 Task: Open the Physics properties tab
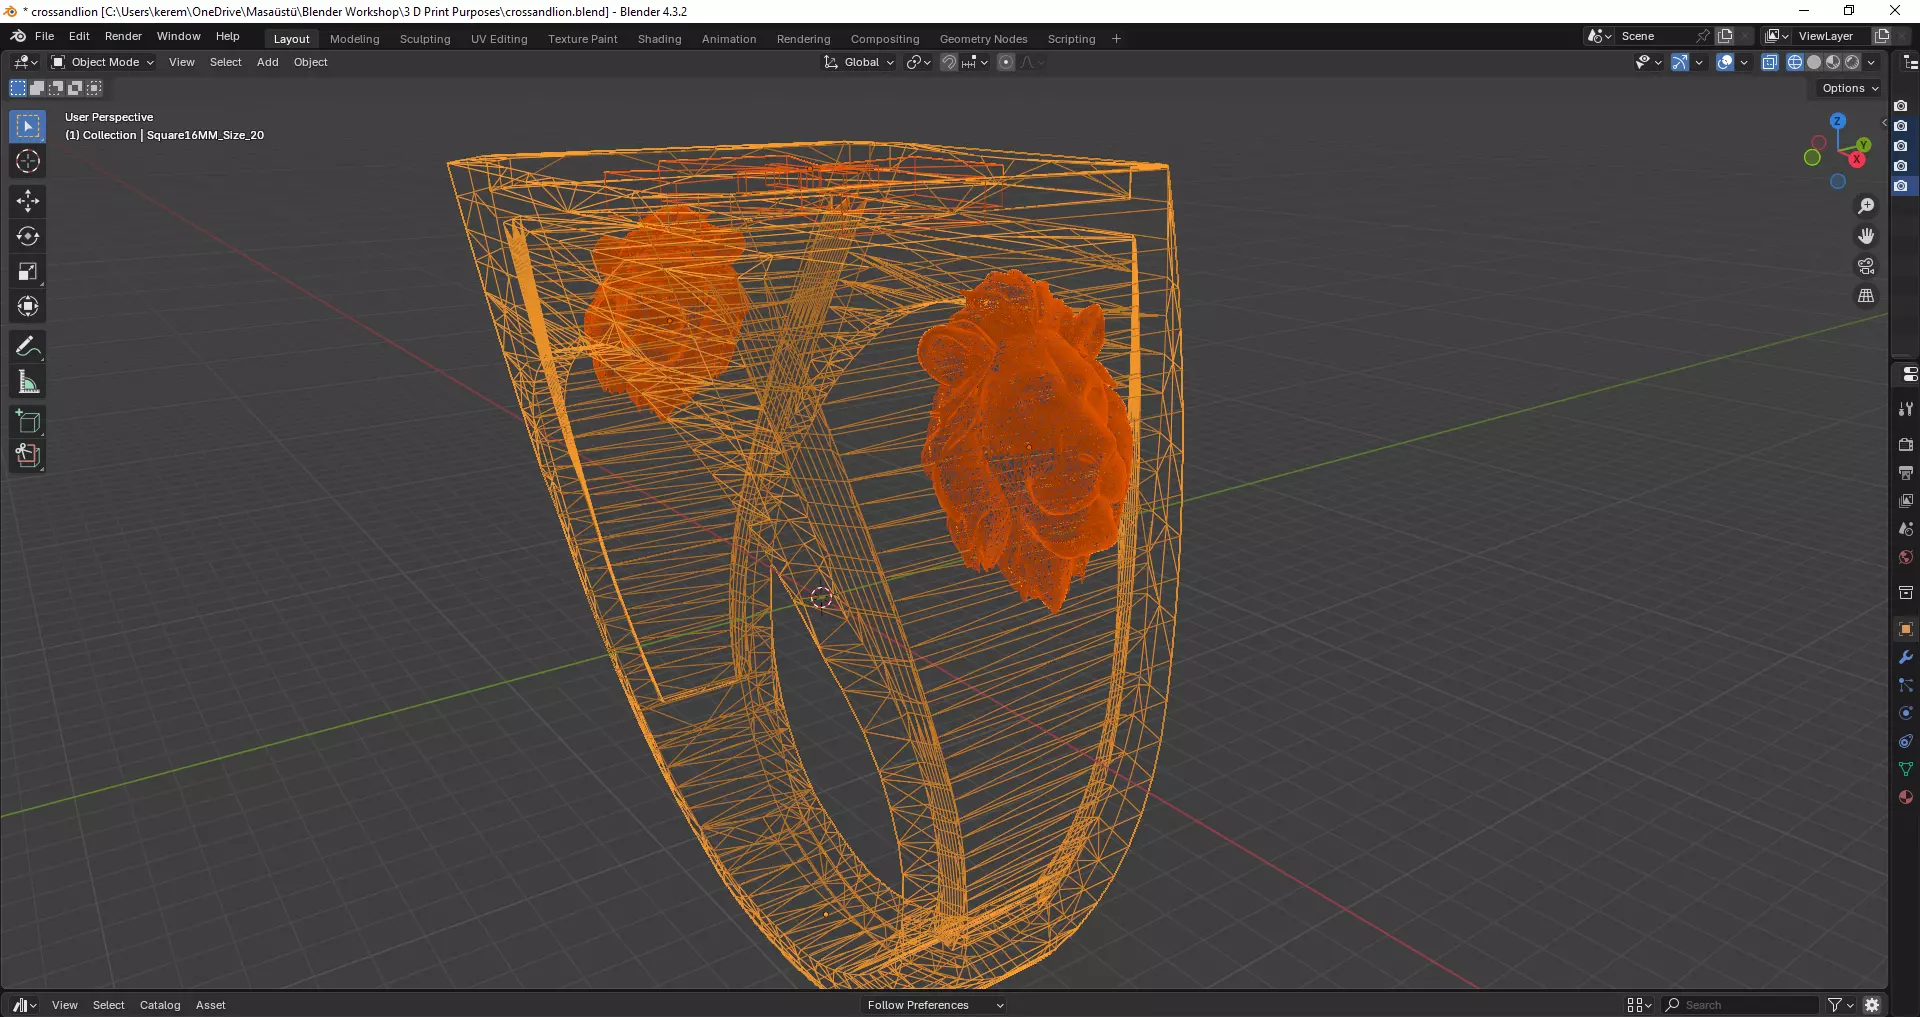tap(1906, 713)
